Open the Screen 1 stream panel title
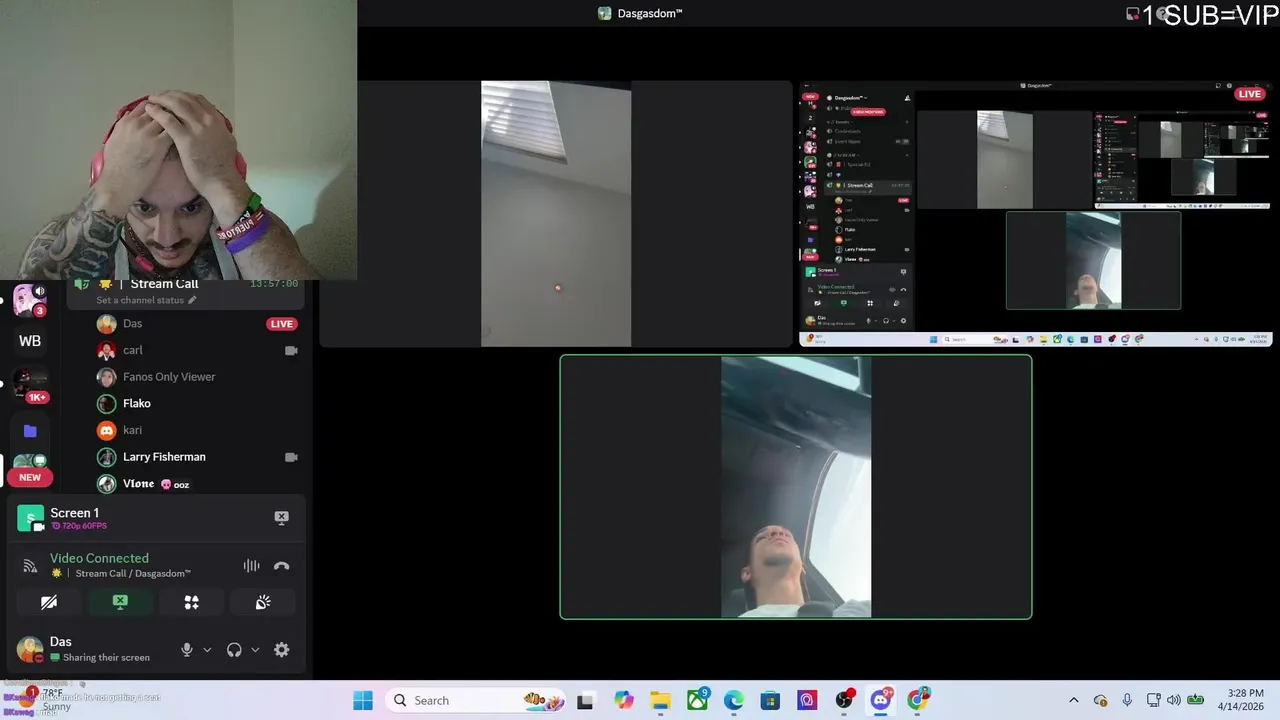 75,513
